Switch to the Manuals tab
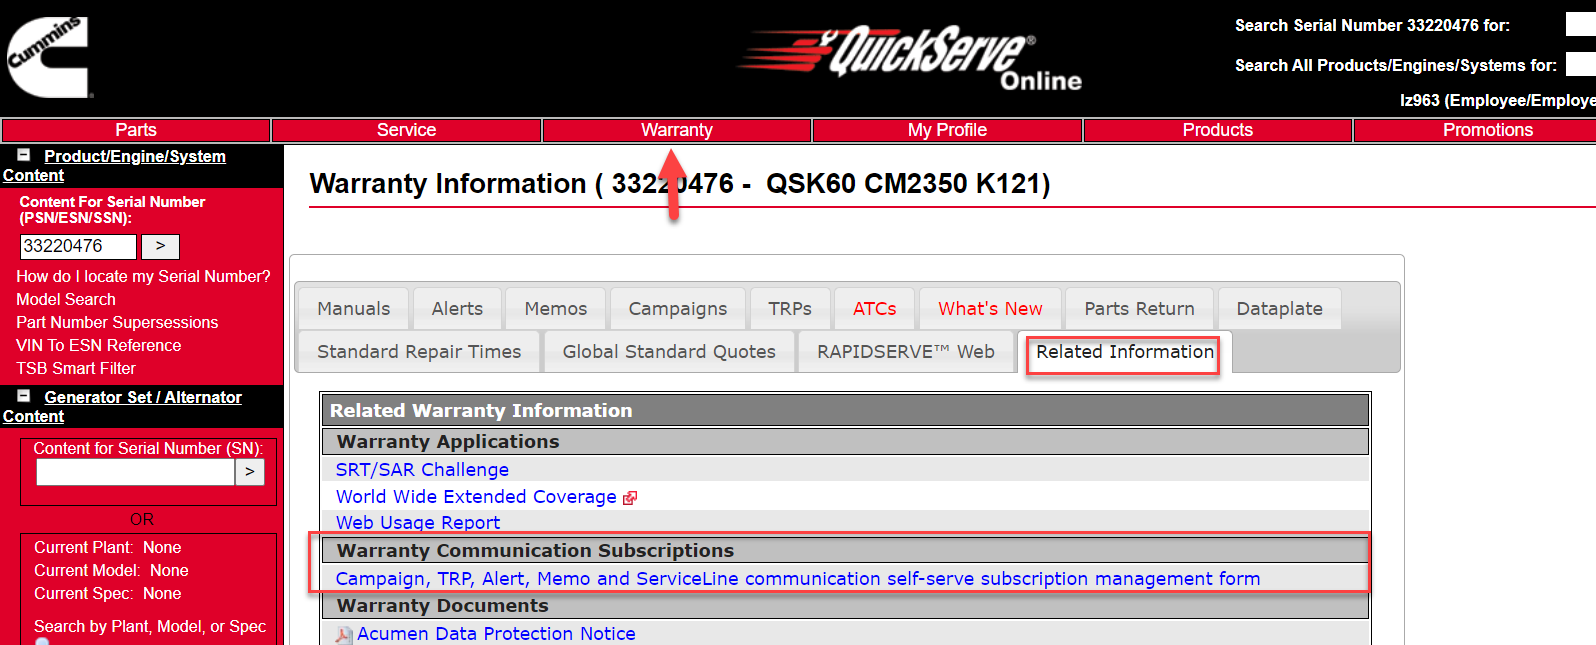 (x=354, y=309)
